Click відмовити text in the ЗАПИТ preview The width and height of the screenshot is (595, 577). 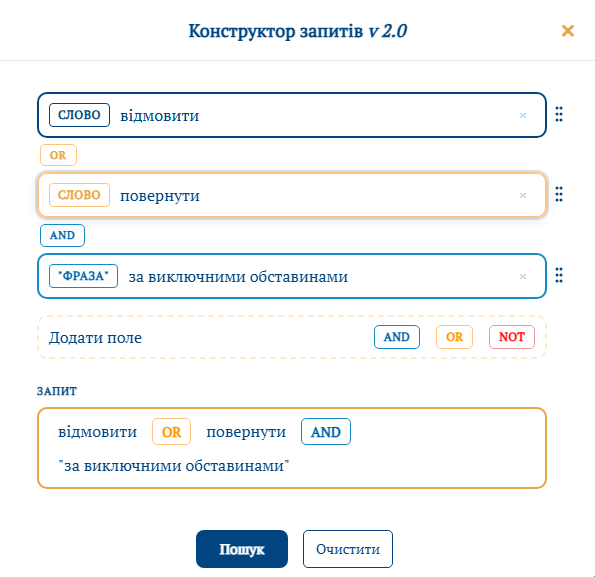click(x=97, y=432)
